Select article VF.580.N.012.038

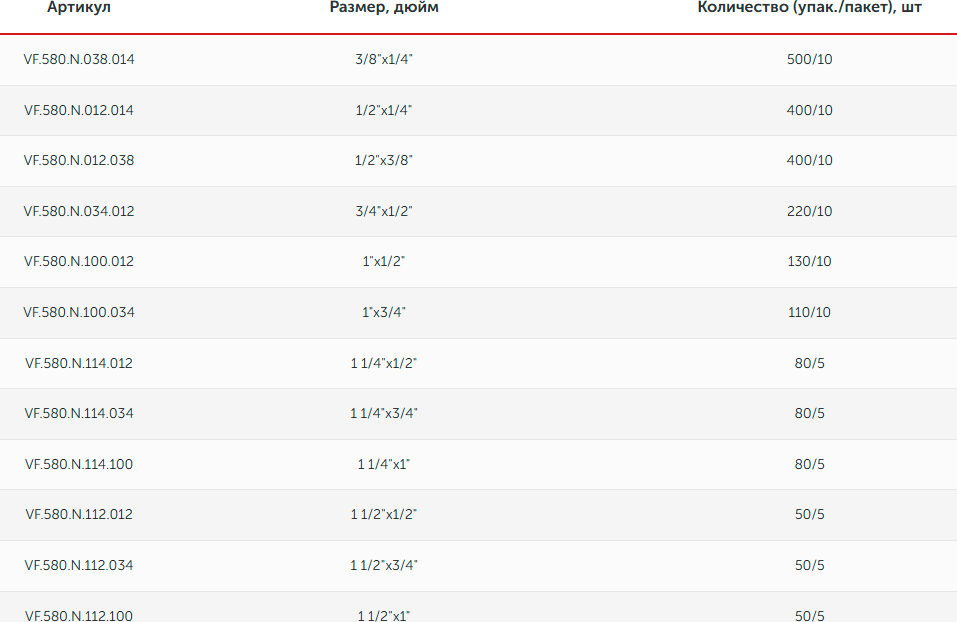coord(79,161)
